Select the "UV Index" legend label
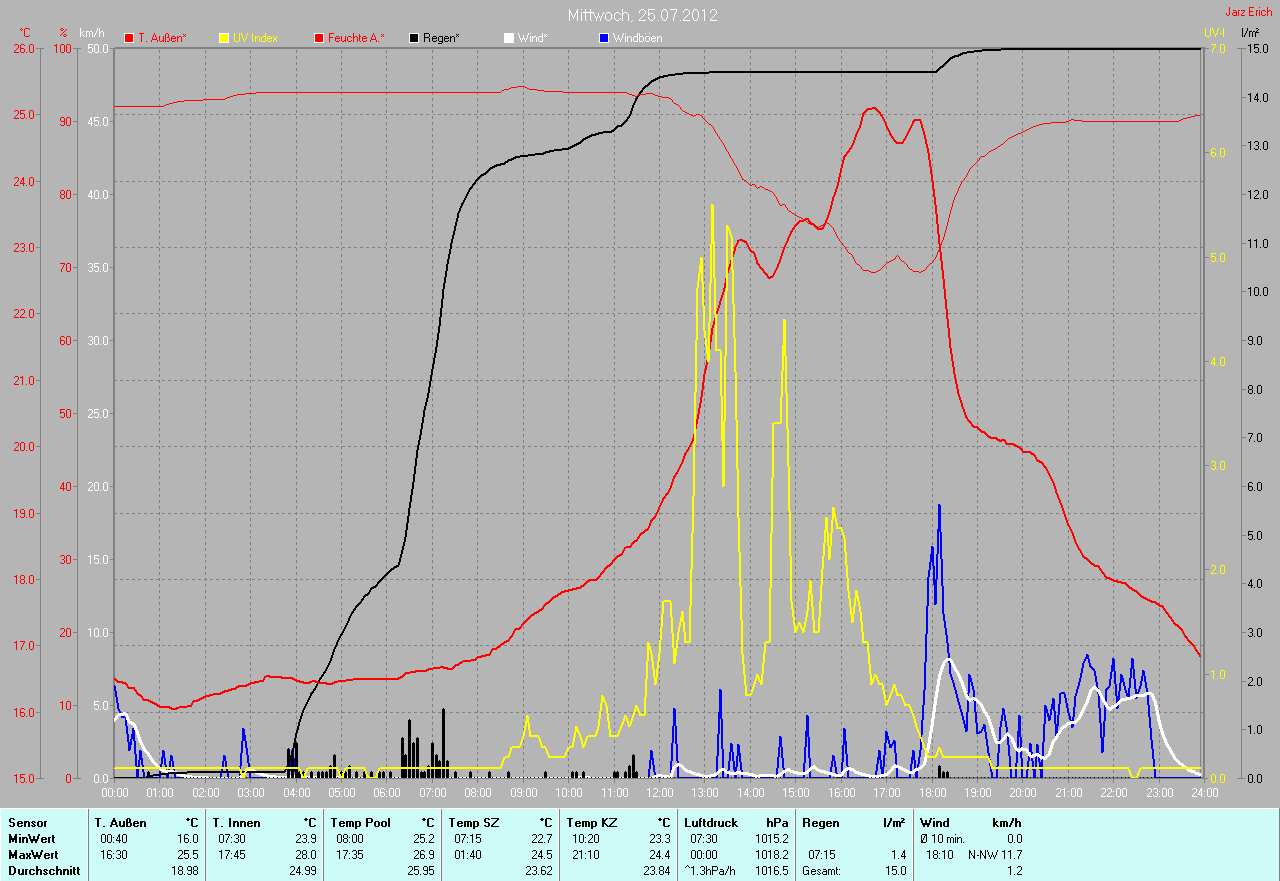The height and width of the screenshot is (881, 1280). point(255,38)
